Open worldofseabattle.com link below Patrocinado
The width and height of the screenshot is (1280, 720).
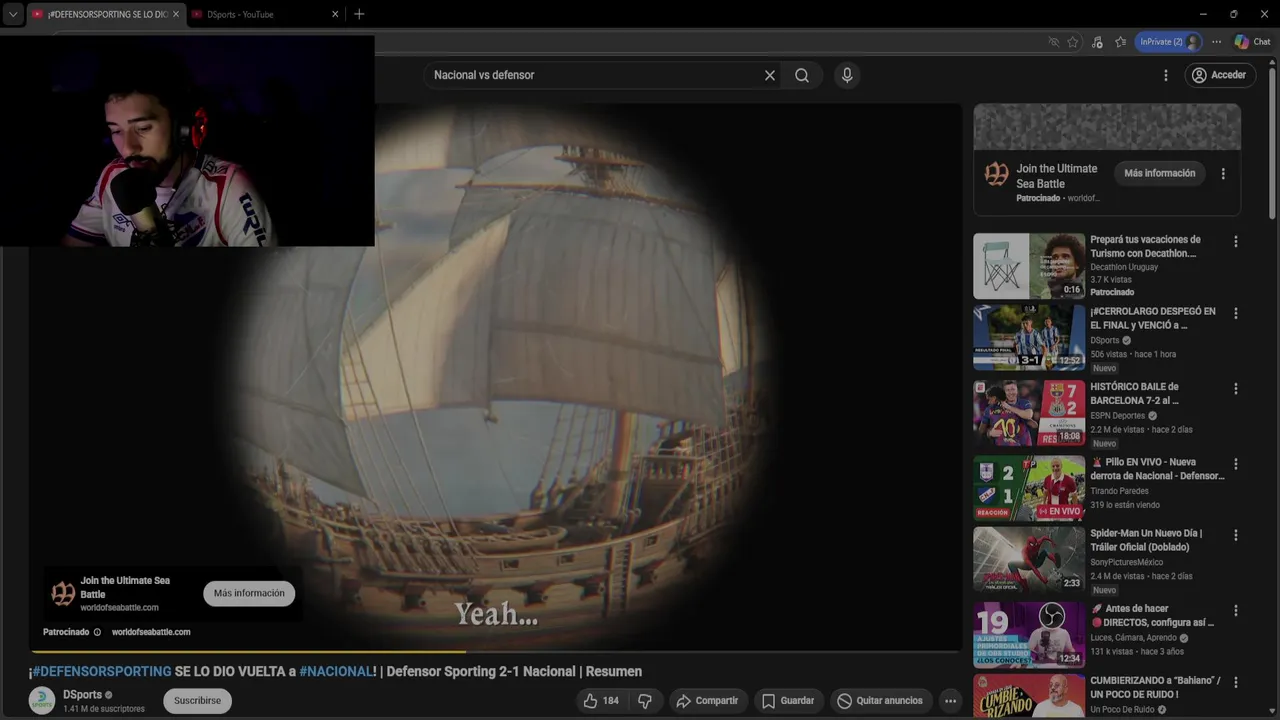(151, 632)
